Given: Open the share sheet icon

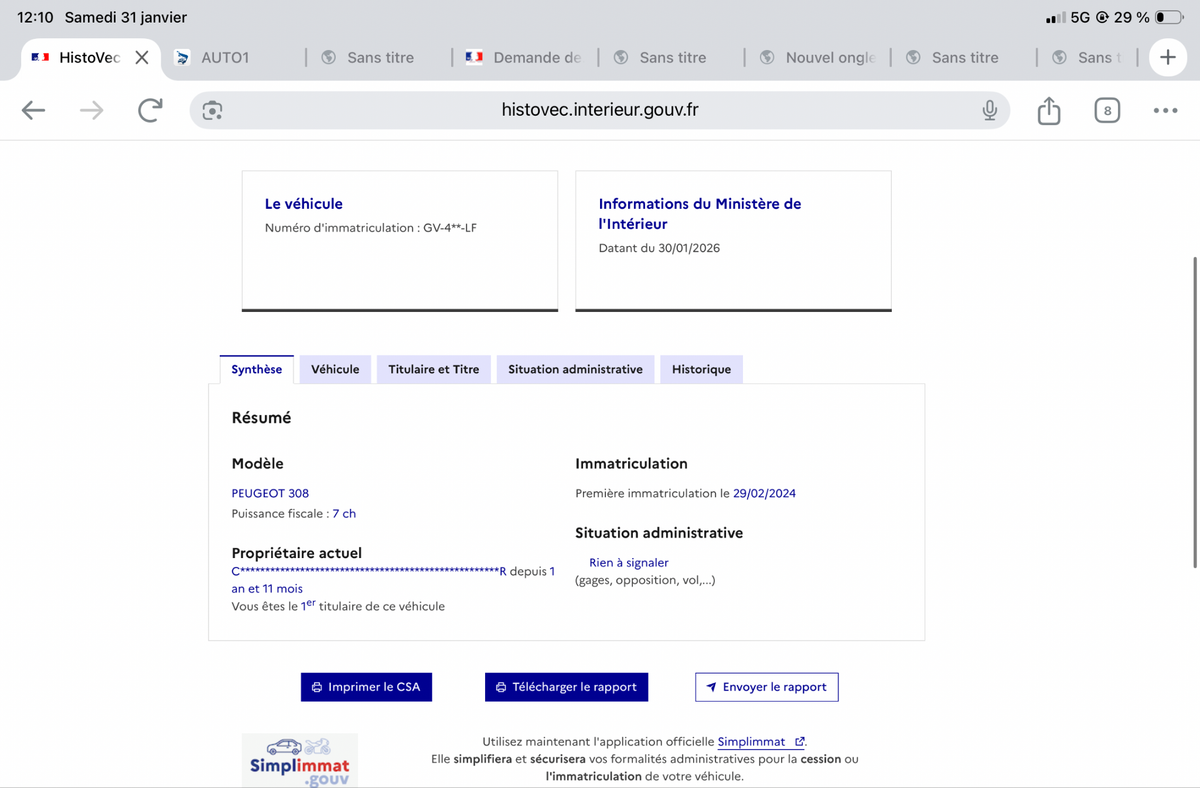Looking at the screenshot, I should tap(1048, 110).
